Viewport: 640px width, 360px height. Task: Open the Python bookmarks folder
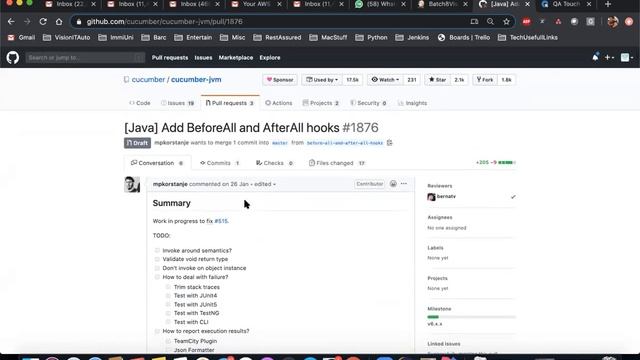[371, 38]
